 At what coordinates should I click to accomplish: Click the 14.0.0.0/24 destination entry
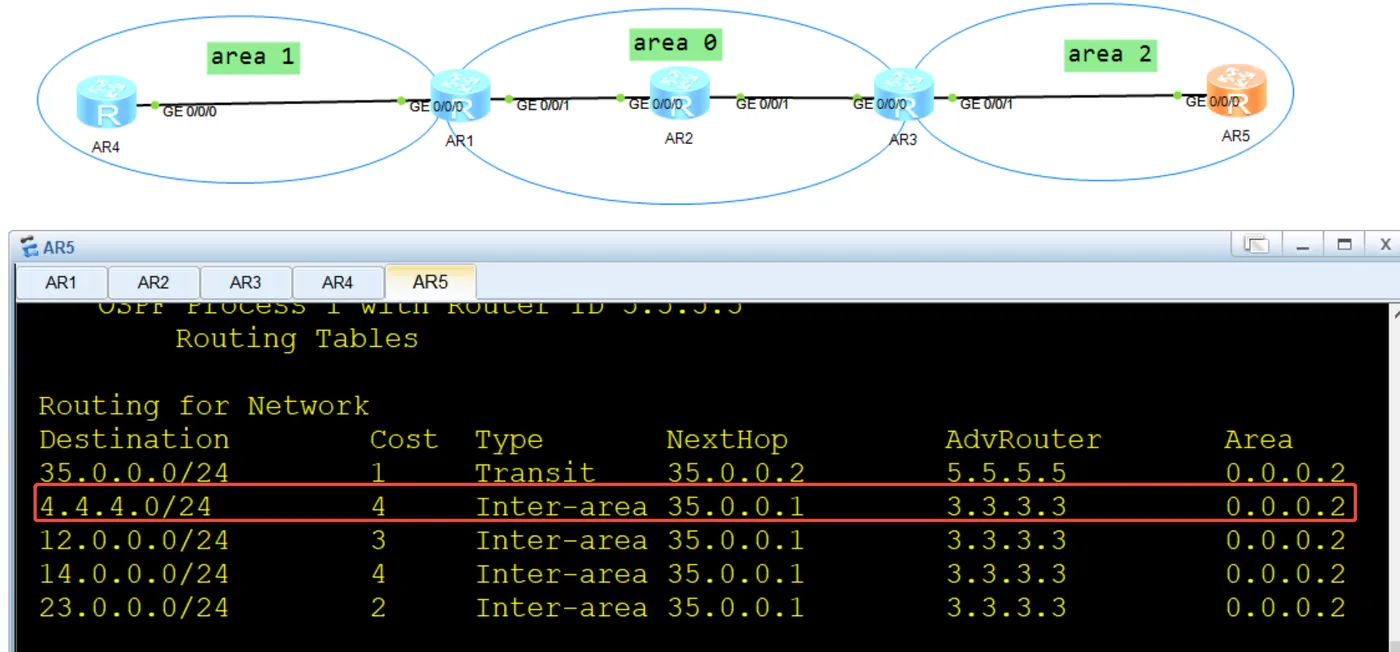[134, 575]
